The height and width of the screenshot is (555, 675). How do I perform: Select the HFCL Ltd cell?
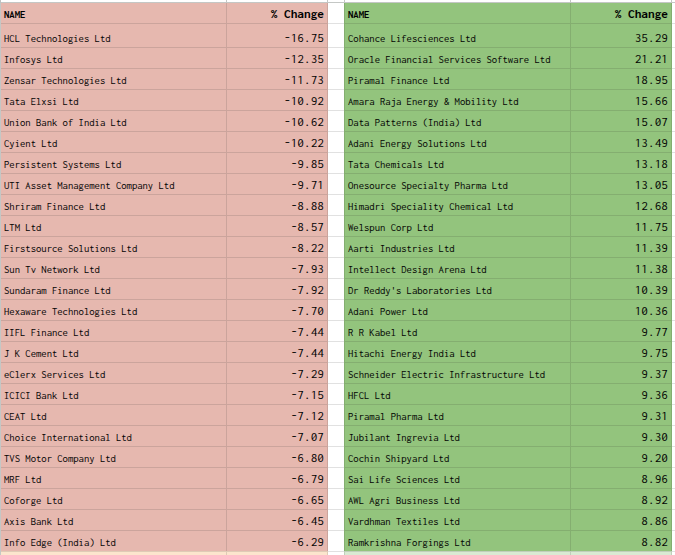pyautogui.click(x=458, y=395)
